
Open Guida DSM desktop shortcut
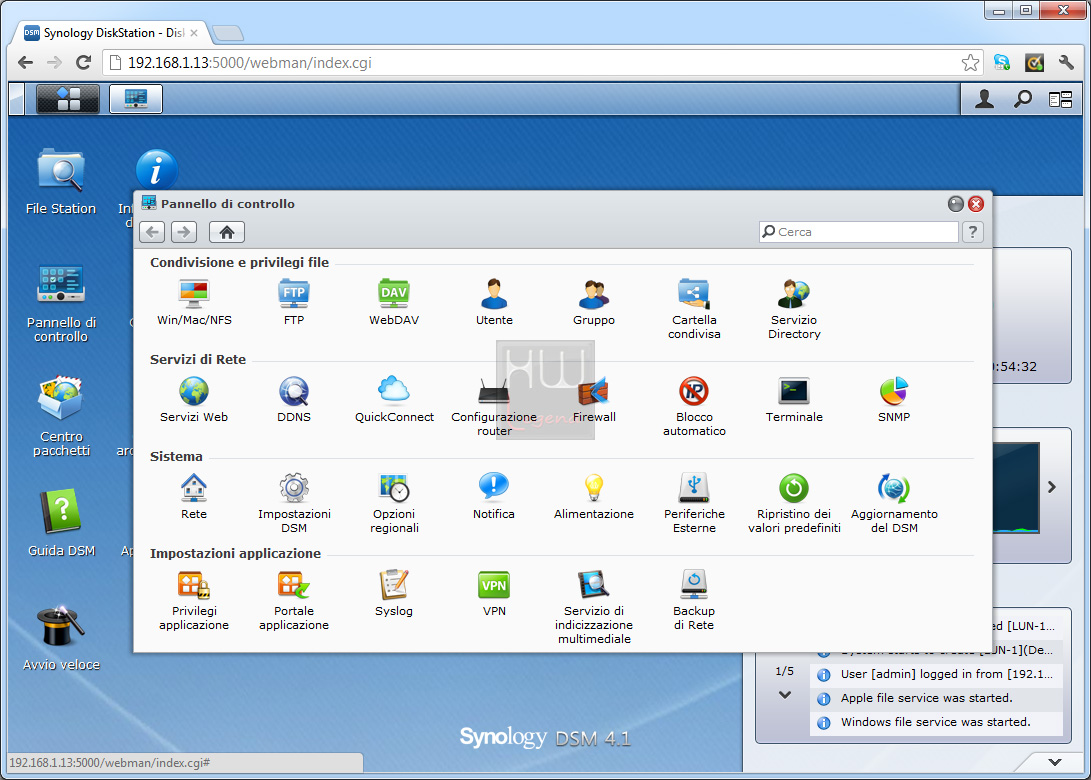pos(61,523)
